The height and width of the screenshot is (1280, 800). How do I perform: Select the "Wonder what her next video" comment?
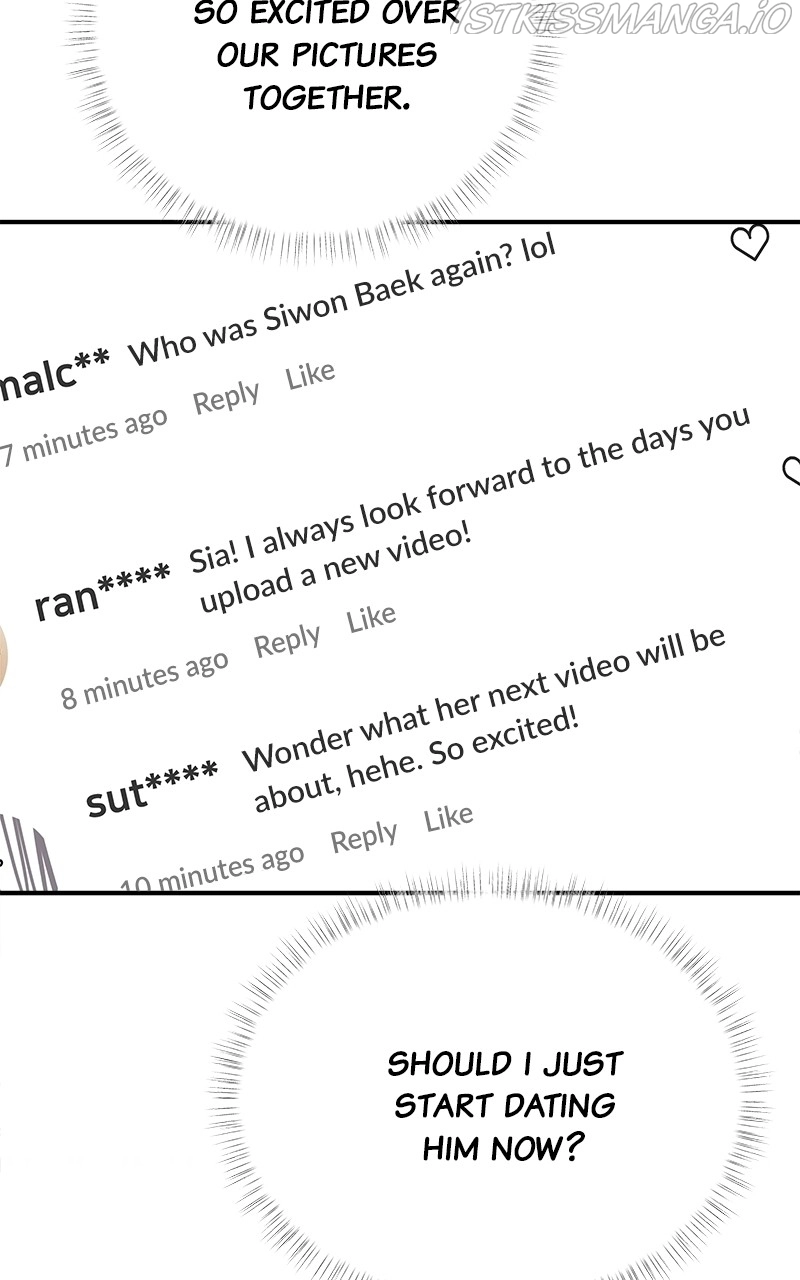tap(485, 718)
